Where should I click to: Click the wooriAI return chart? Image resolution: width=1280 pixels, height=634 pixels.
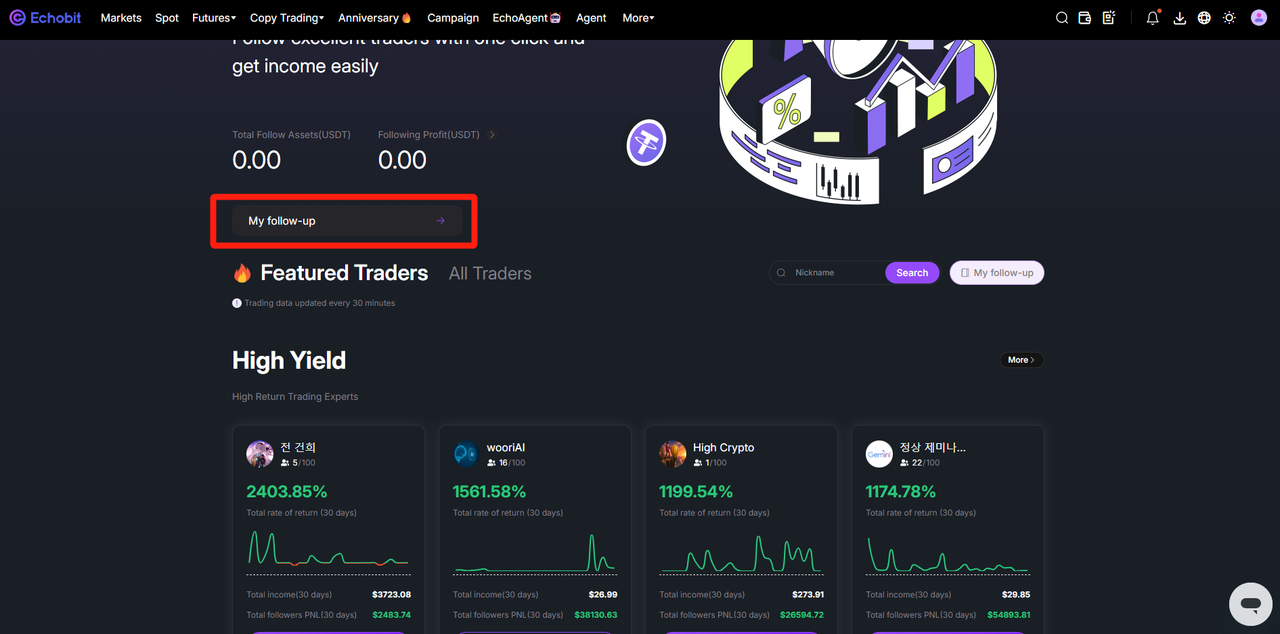(535, 551)
